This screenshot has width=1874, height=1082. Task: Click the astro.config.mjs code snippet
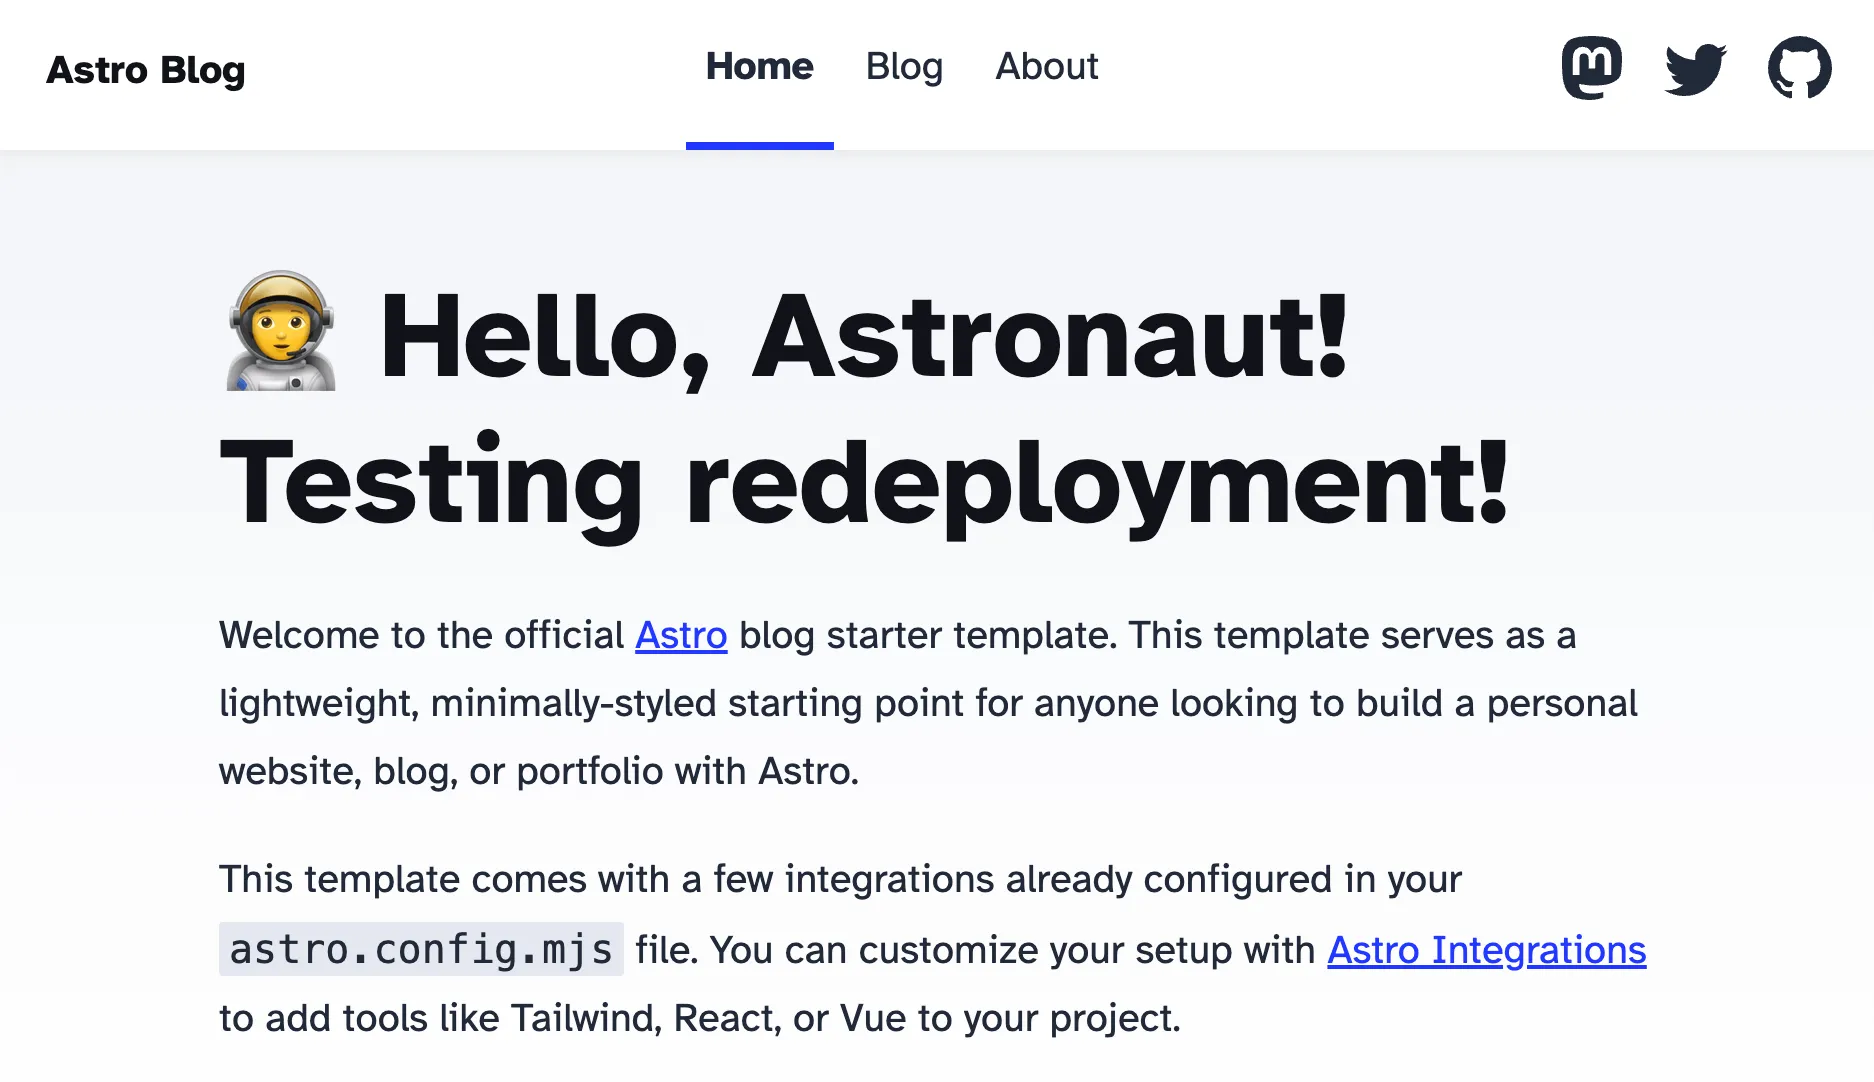coord(421,950)
